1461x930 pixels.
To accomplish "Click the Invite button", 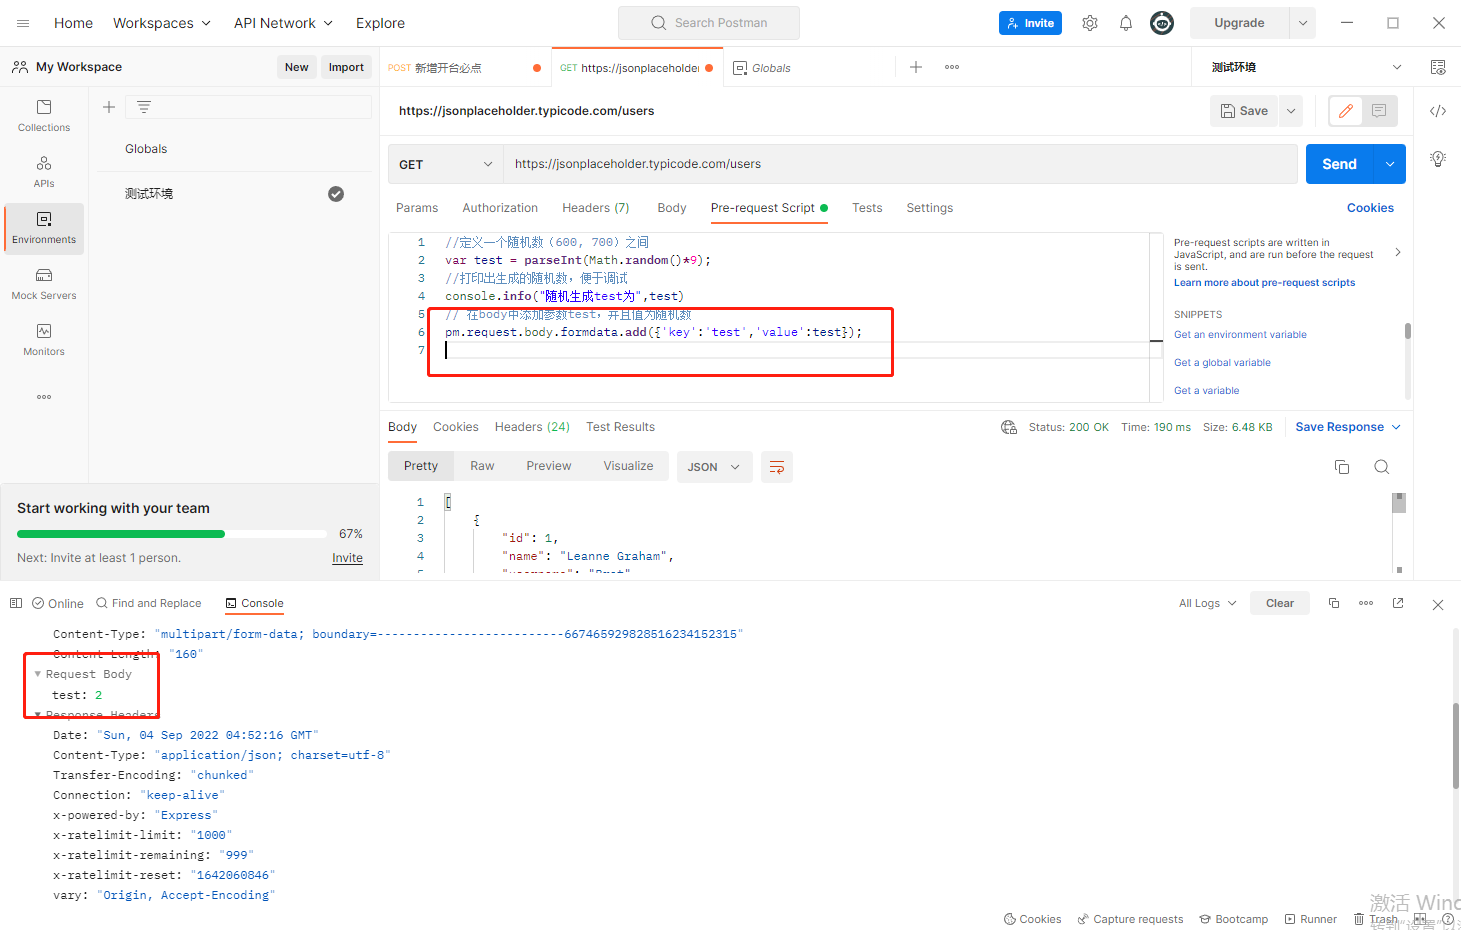I will pyautogui.click(x=1030, y=23).
